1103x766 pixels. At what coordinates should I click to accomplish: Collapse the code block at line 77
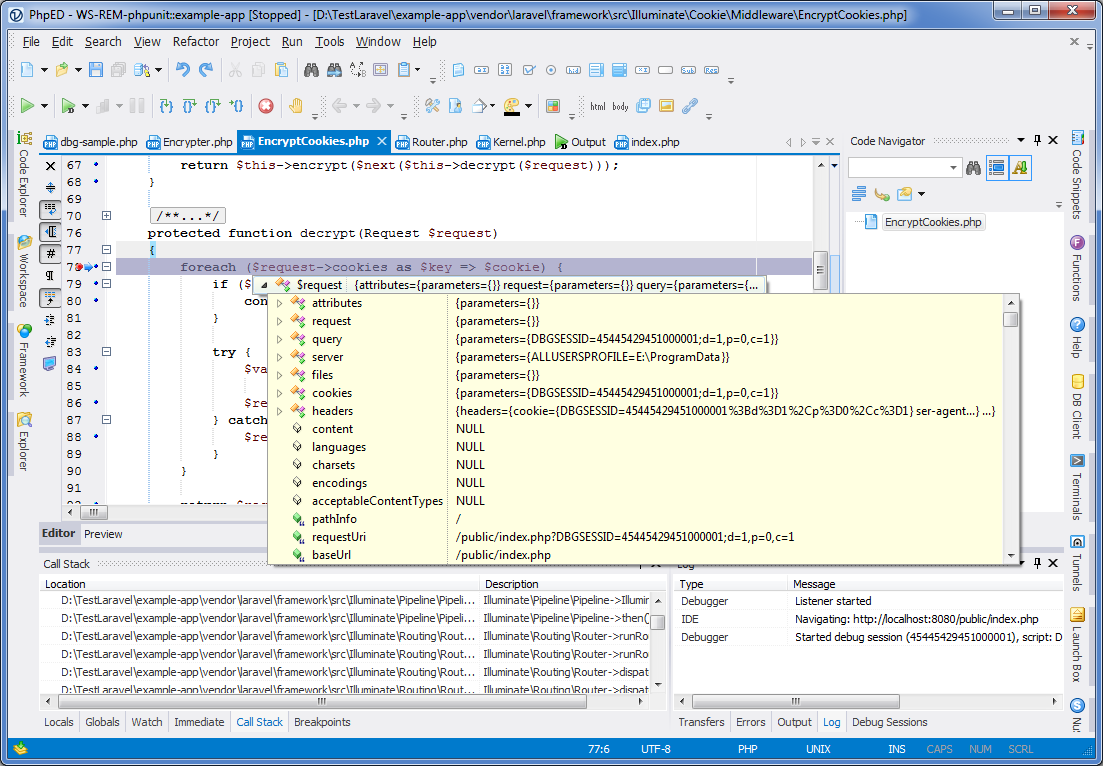click(x=106, y=250)
